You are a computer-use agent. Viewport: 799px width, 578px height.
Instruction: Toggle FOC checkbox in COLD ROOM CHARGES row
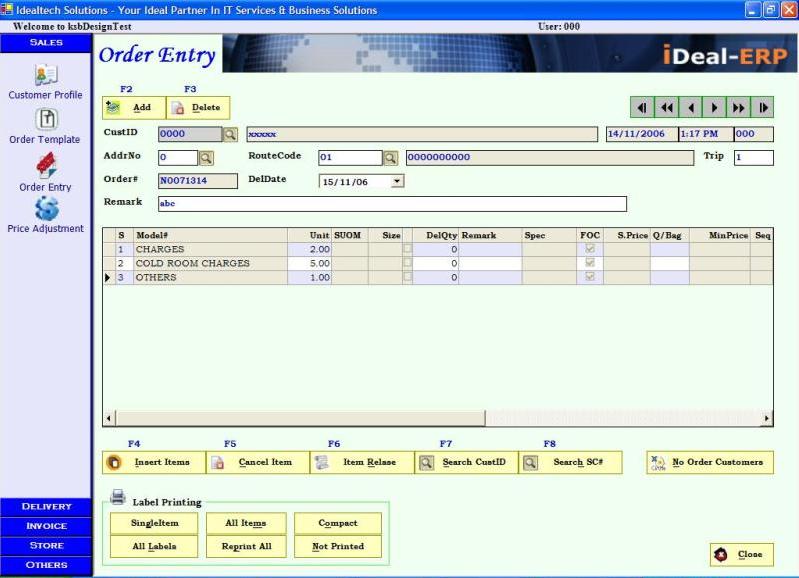point(590,262)
